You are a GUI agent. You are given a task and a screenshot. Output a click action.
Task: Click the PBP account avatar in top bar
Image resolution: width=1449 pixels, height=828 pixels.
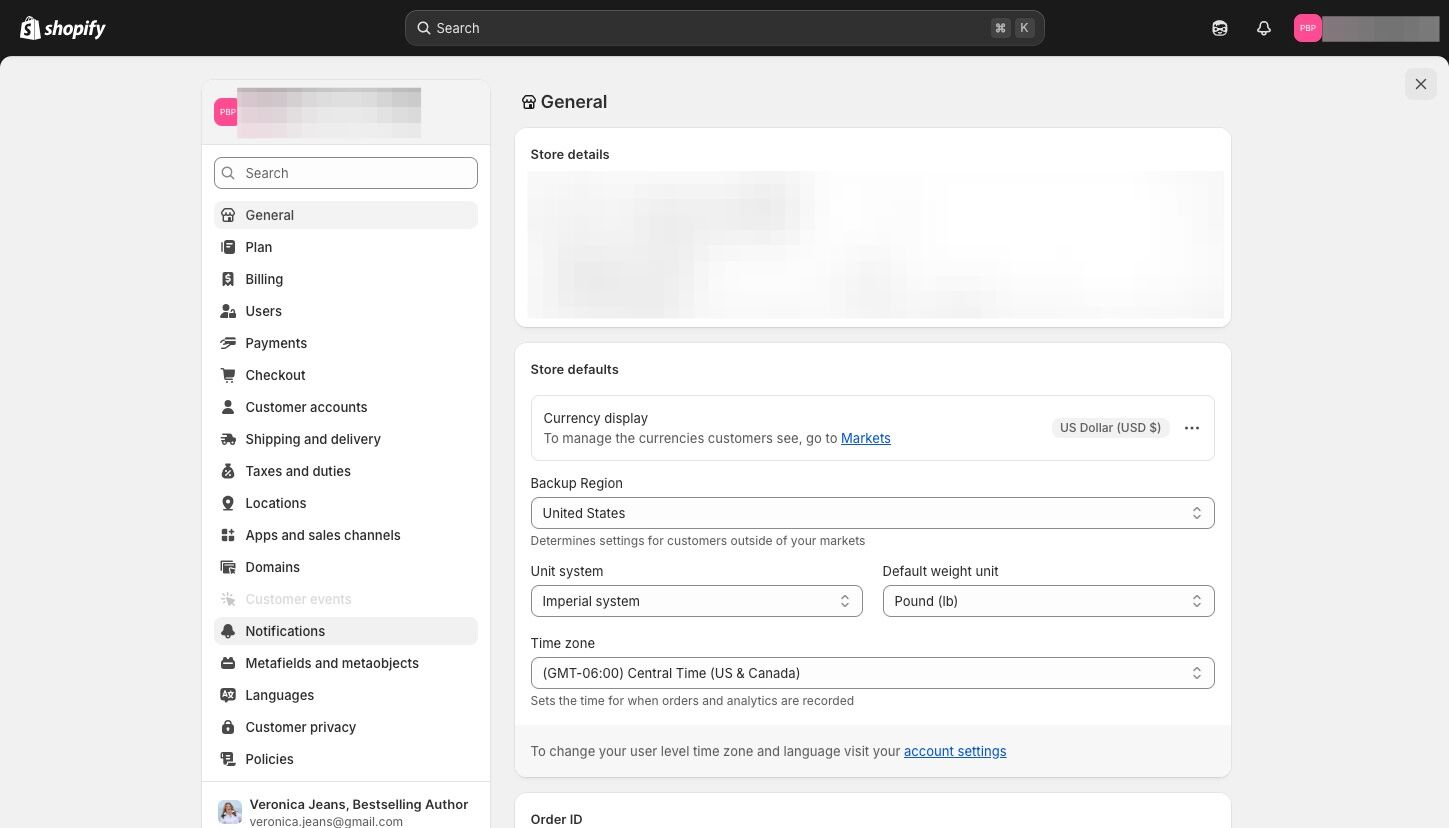tap(1308, 28)
